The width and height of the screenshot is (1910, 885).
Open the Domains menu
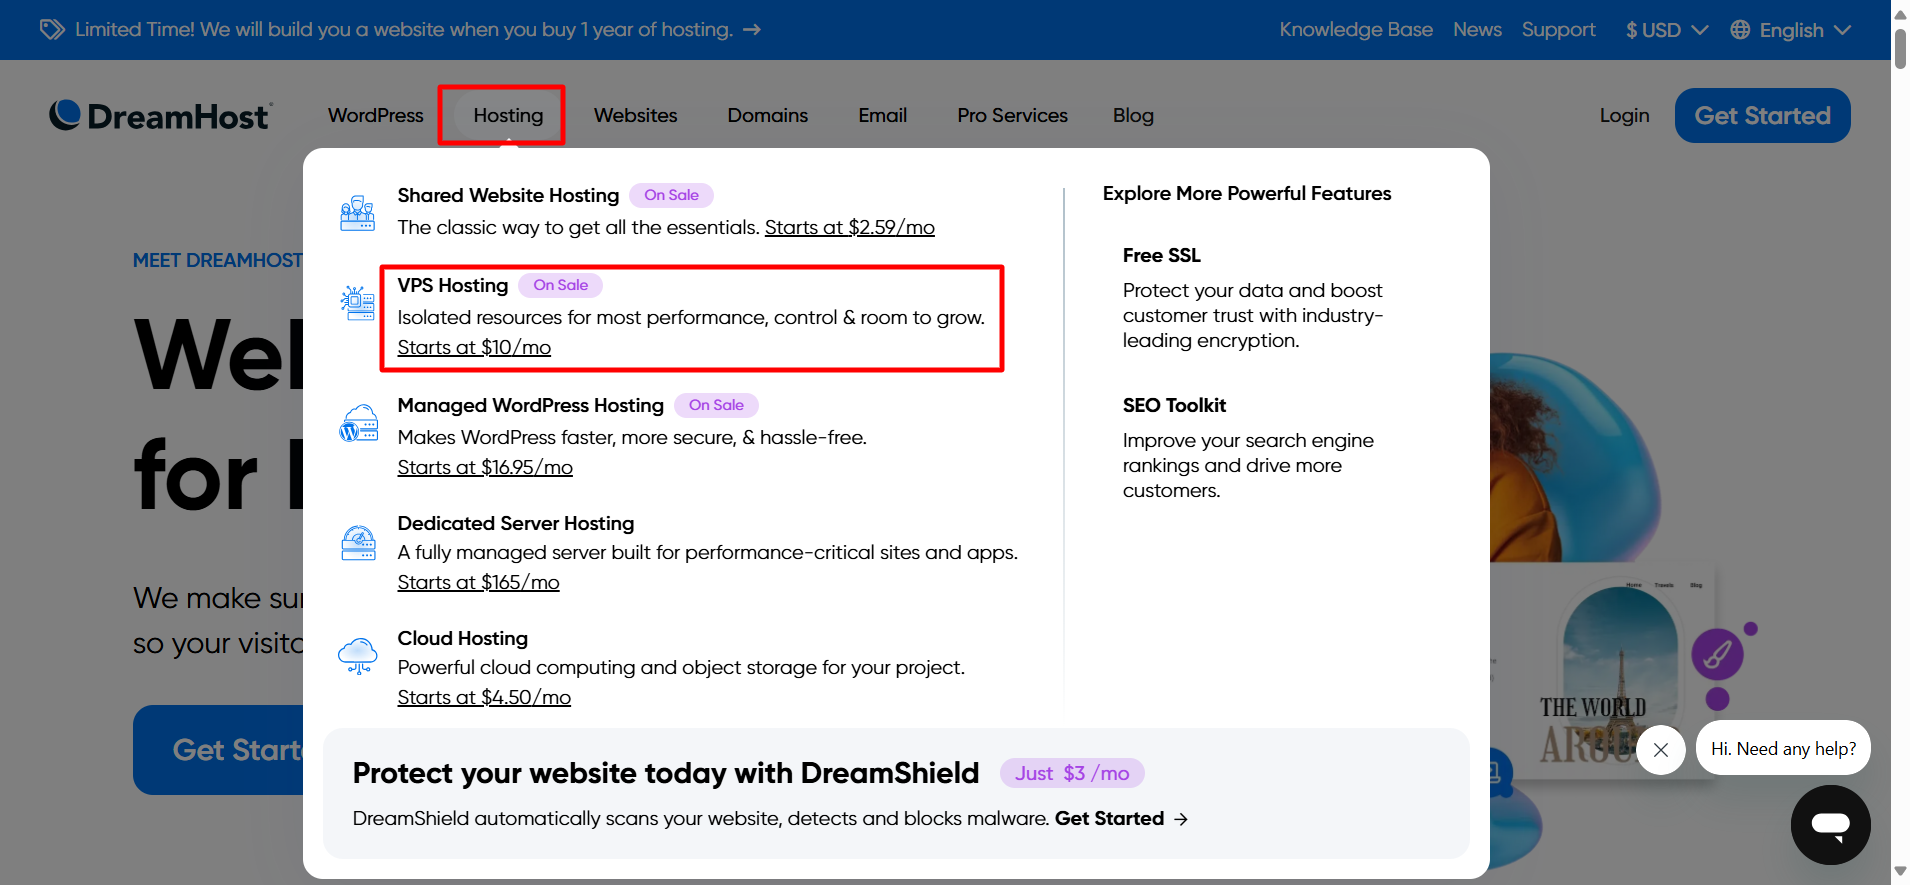pos(768,115)
